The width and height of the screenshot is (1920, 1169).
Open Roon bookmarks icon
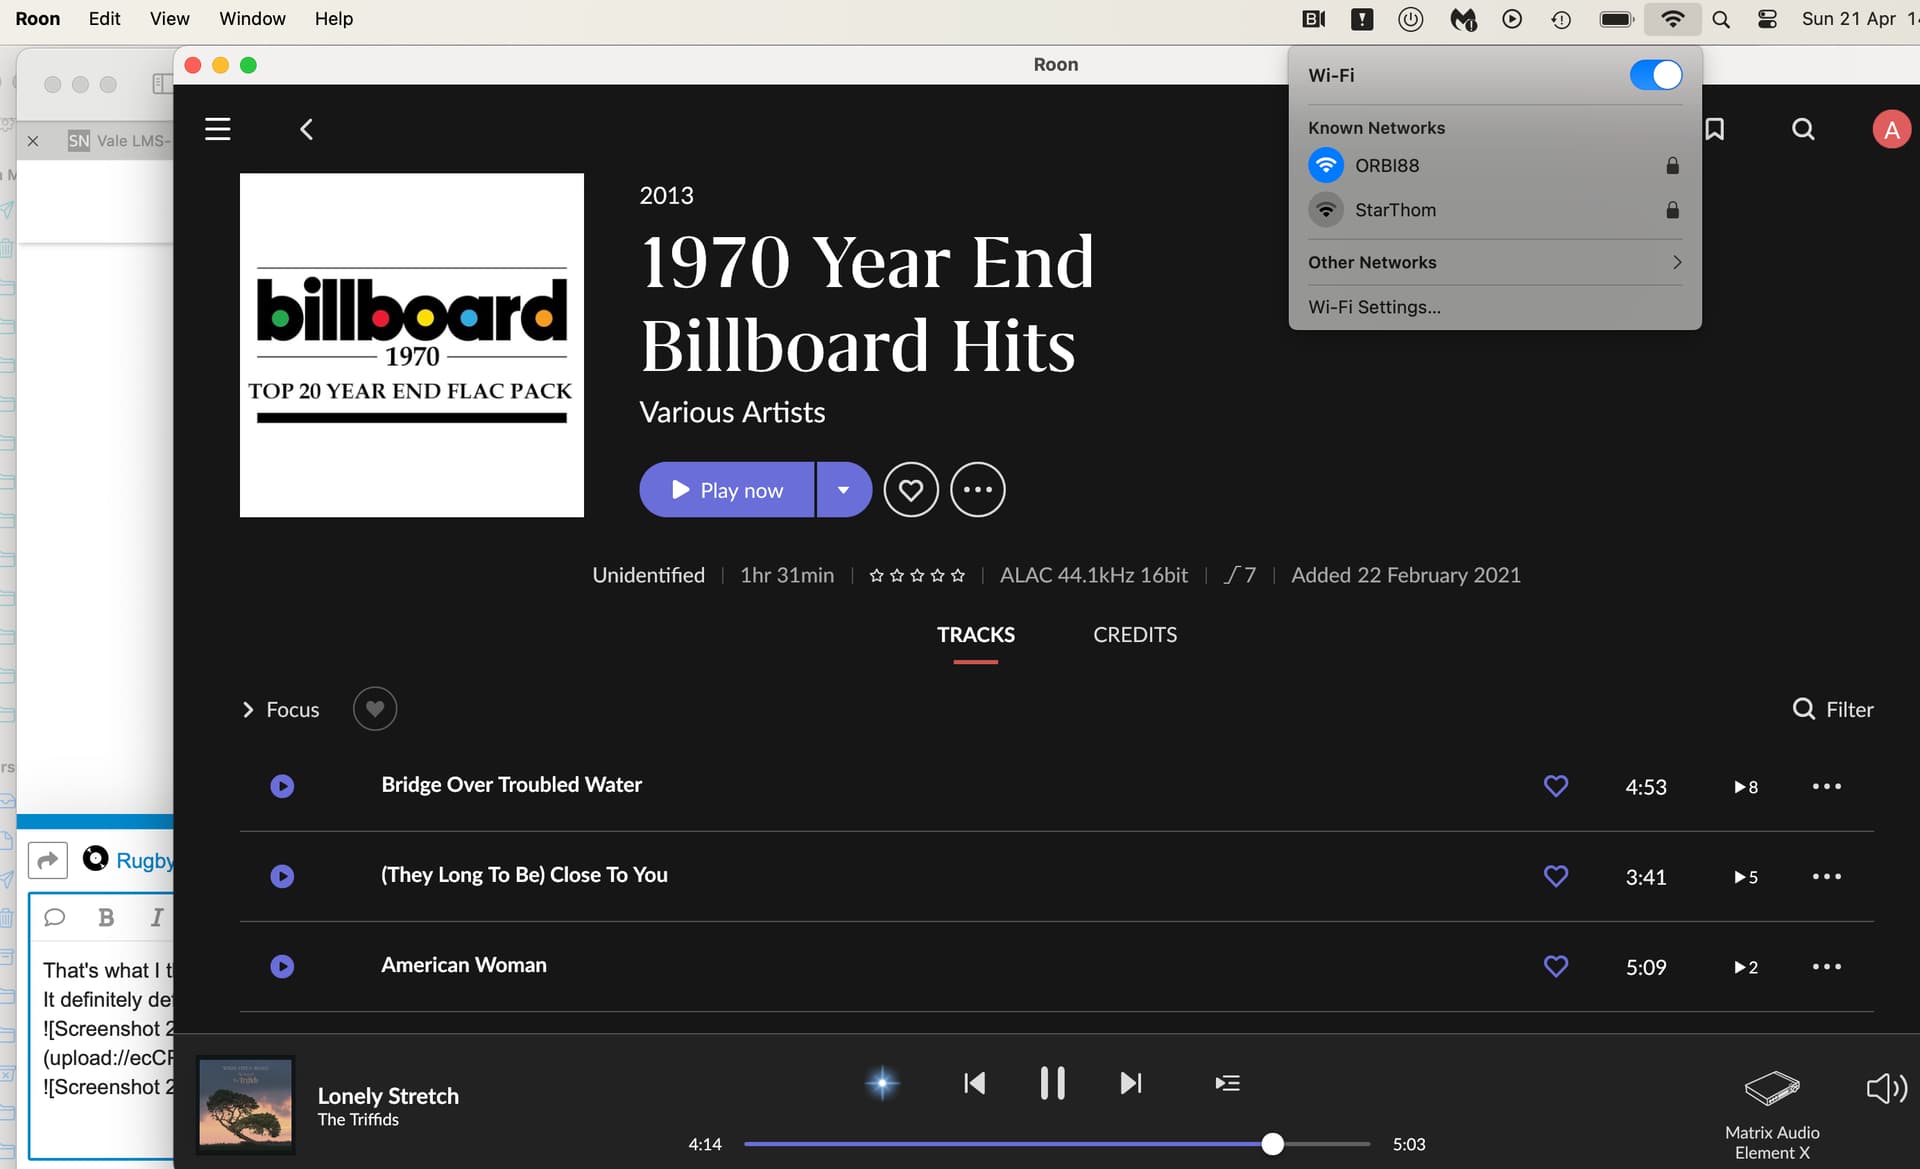click(1715, 129)
